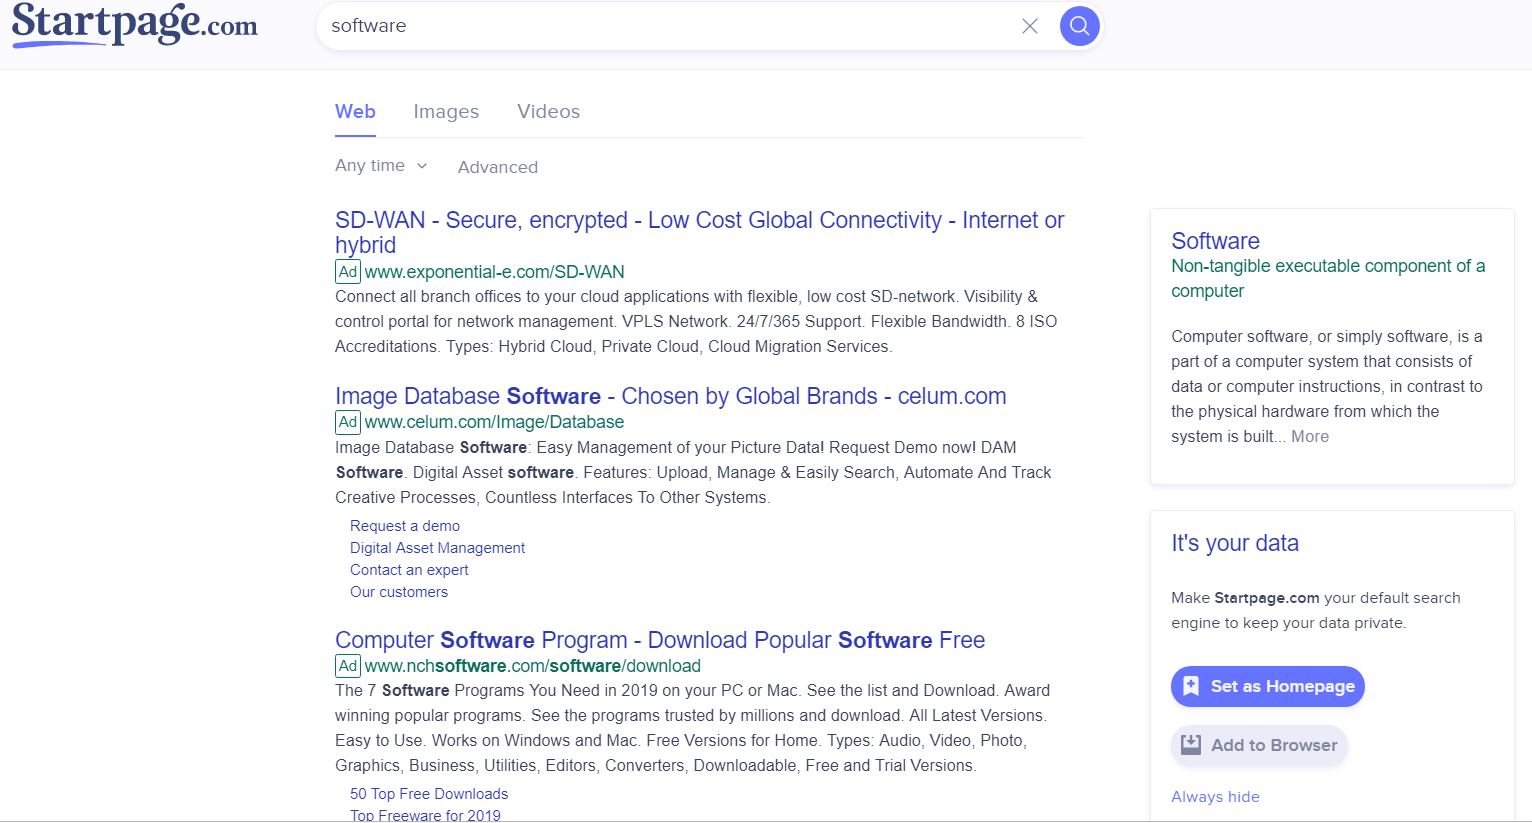The width and height of the screenshot is (1532, 823).
Task: Click 'Non-tangible executable component of a computer' text
Action: (x=1328, y=279)
